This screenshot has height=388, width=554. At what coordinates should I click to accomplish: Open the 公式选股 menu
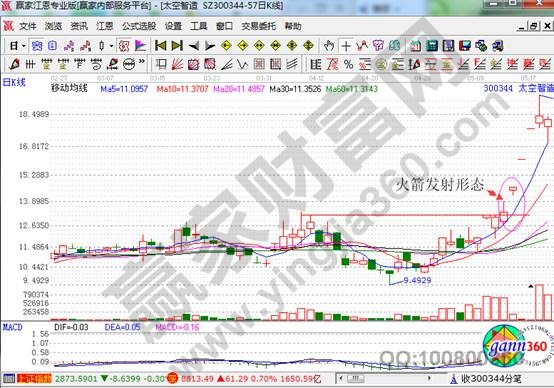pos(139,26)
